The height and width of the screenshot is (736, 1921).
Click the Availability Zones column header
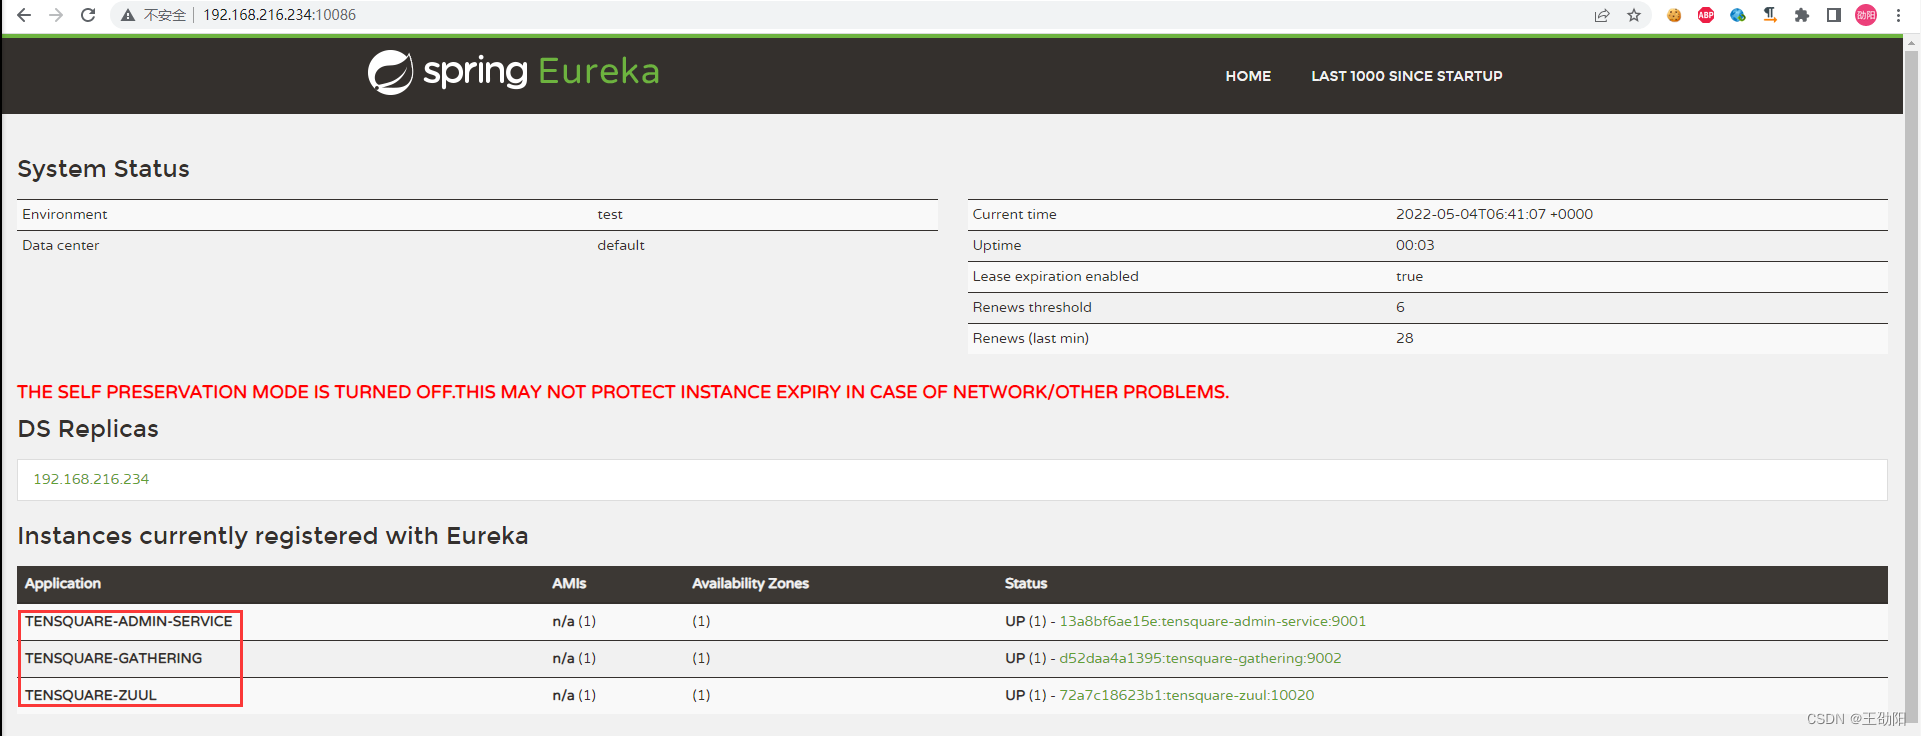coord(750,583)
